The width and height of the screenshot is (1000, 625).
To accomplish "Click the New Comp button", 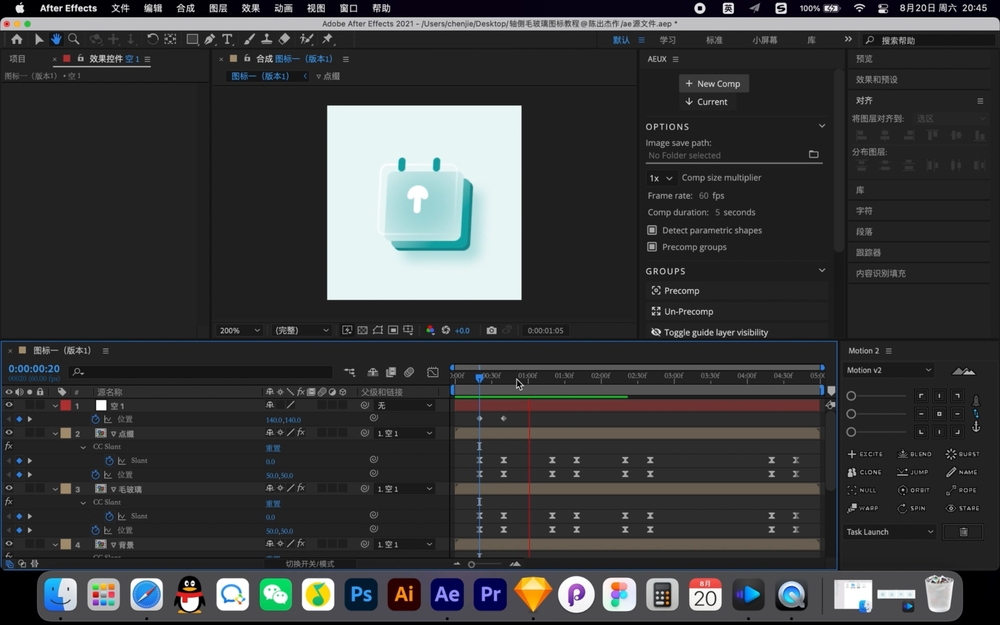I will (714, 84).
